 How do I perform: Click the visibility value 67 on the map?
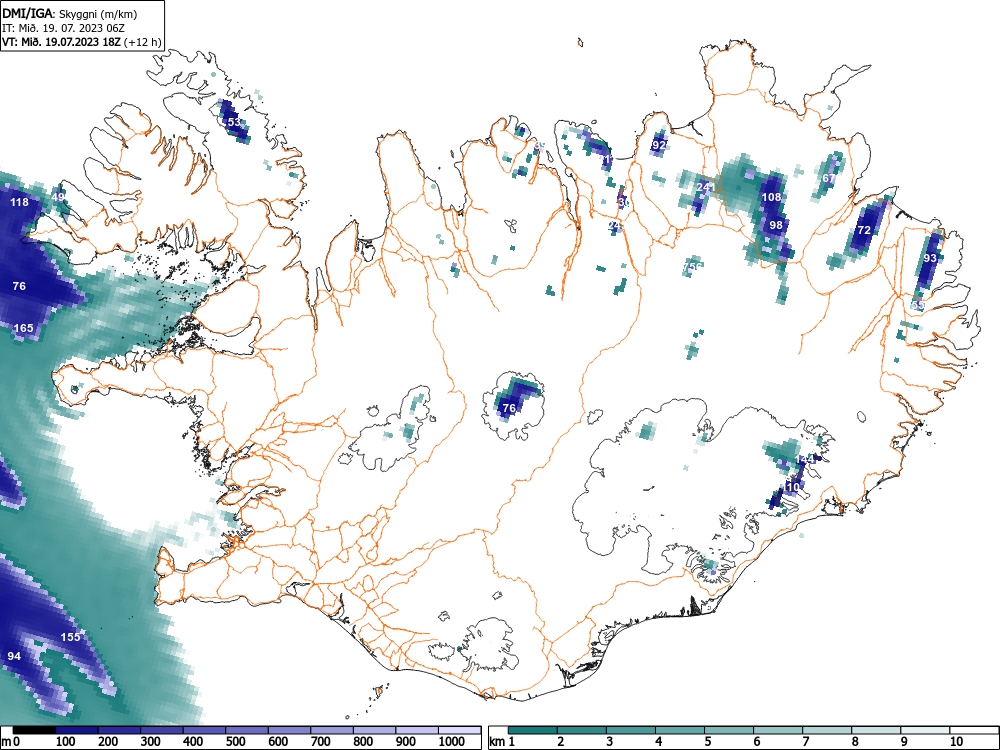tap(828, 178)
